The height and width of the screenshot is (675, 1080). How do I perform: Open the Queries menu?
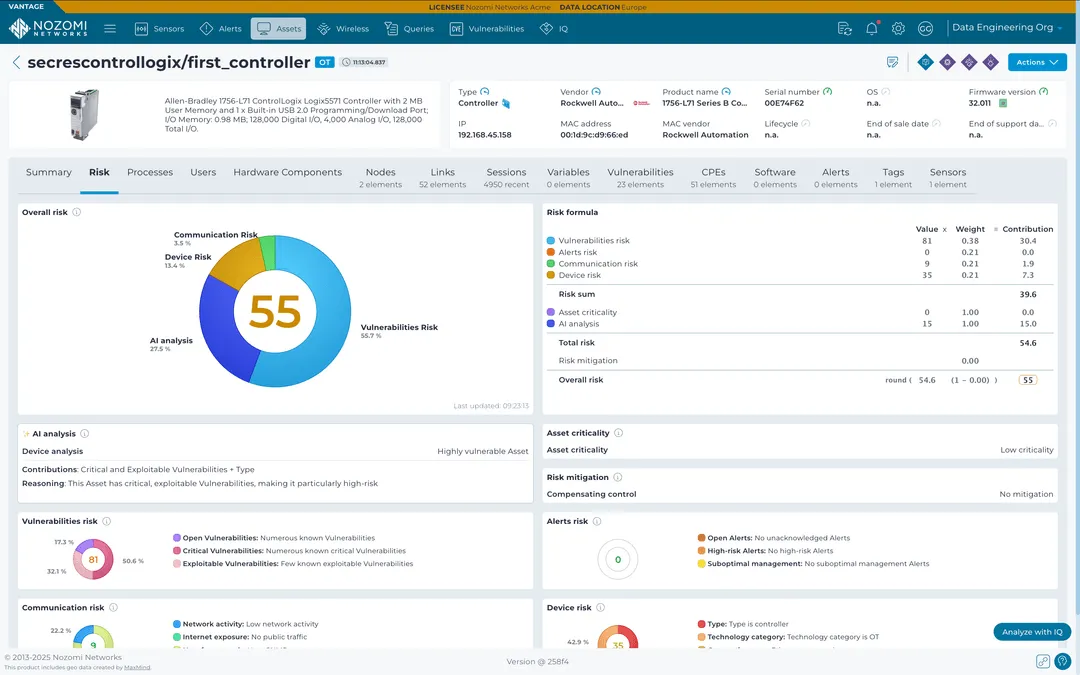(410, 29)
